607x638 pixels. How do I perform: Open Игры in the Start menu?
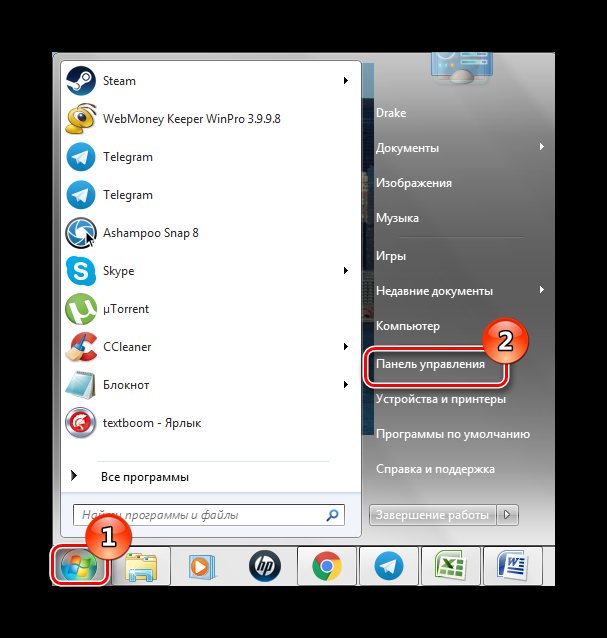pyautogui.click(x=391, y=256)
